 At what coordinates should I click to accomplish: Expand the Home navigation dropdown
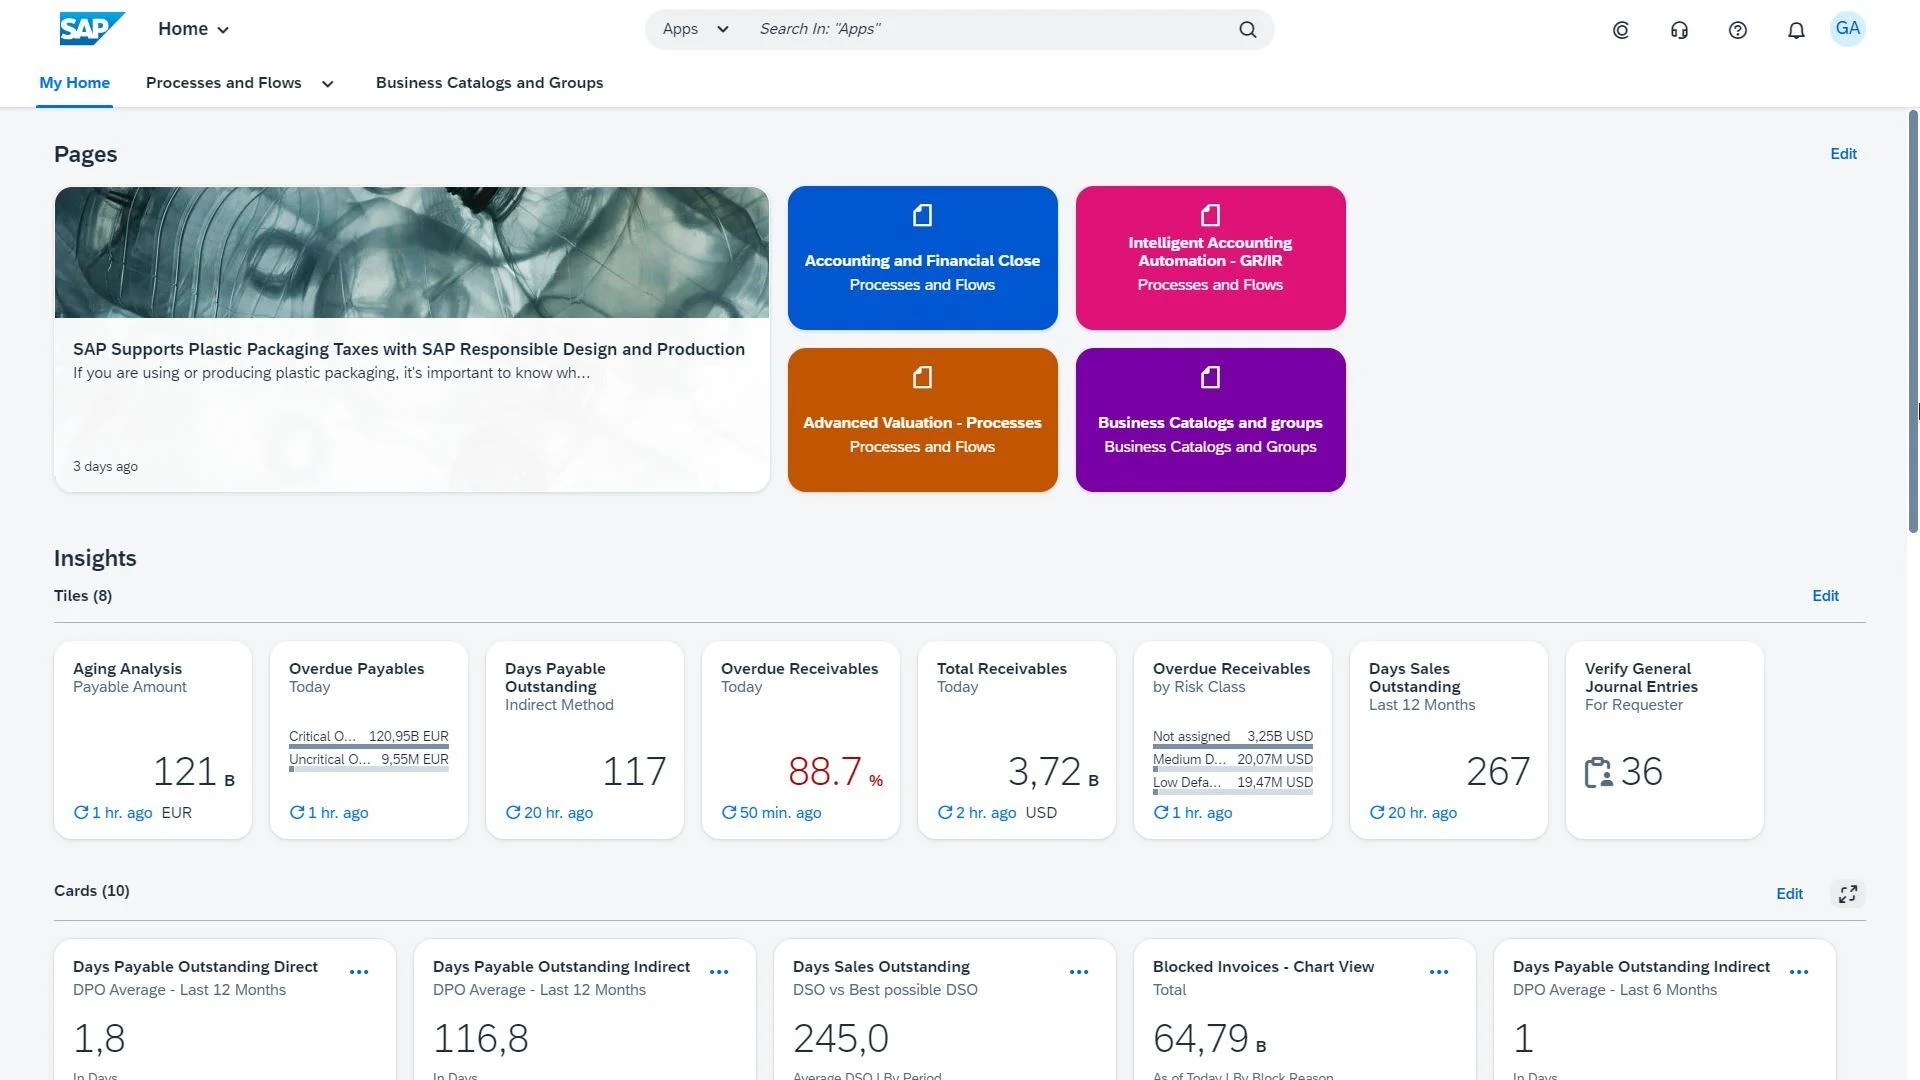(223, 28)
